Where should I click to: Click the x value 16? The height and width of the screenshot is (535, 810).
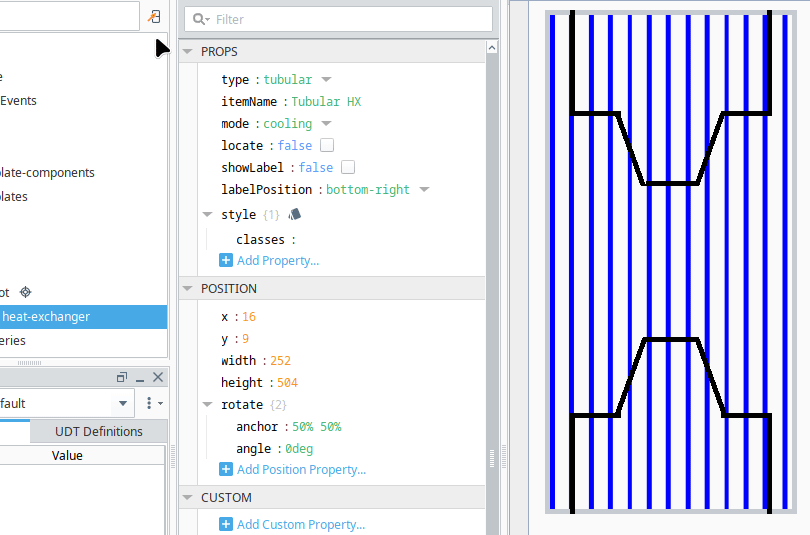[x=249, y=317]
